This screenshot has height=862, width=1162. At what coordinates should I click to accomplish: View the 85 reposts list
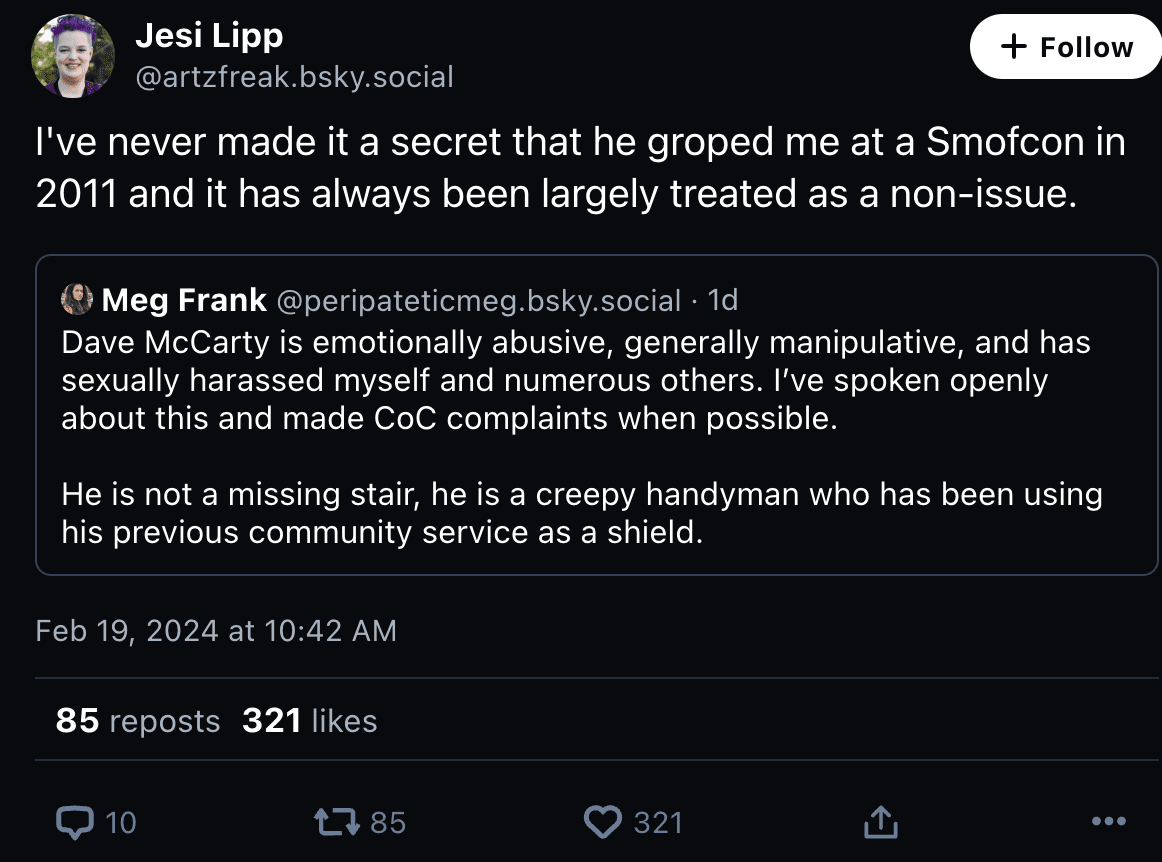pyautogui.click(x=137, y=721)
